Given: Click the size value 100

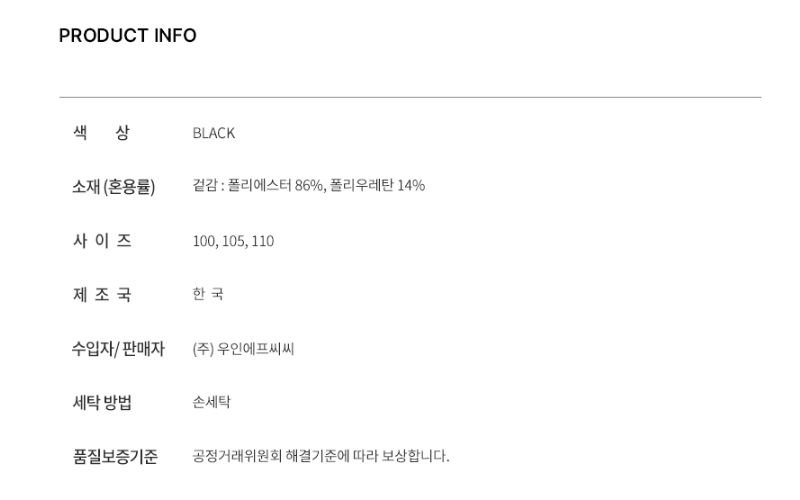Looking at the screenshot, I should coord(203,241).
